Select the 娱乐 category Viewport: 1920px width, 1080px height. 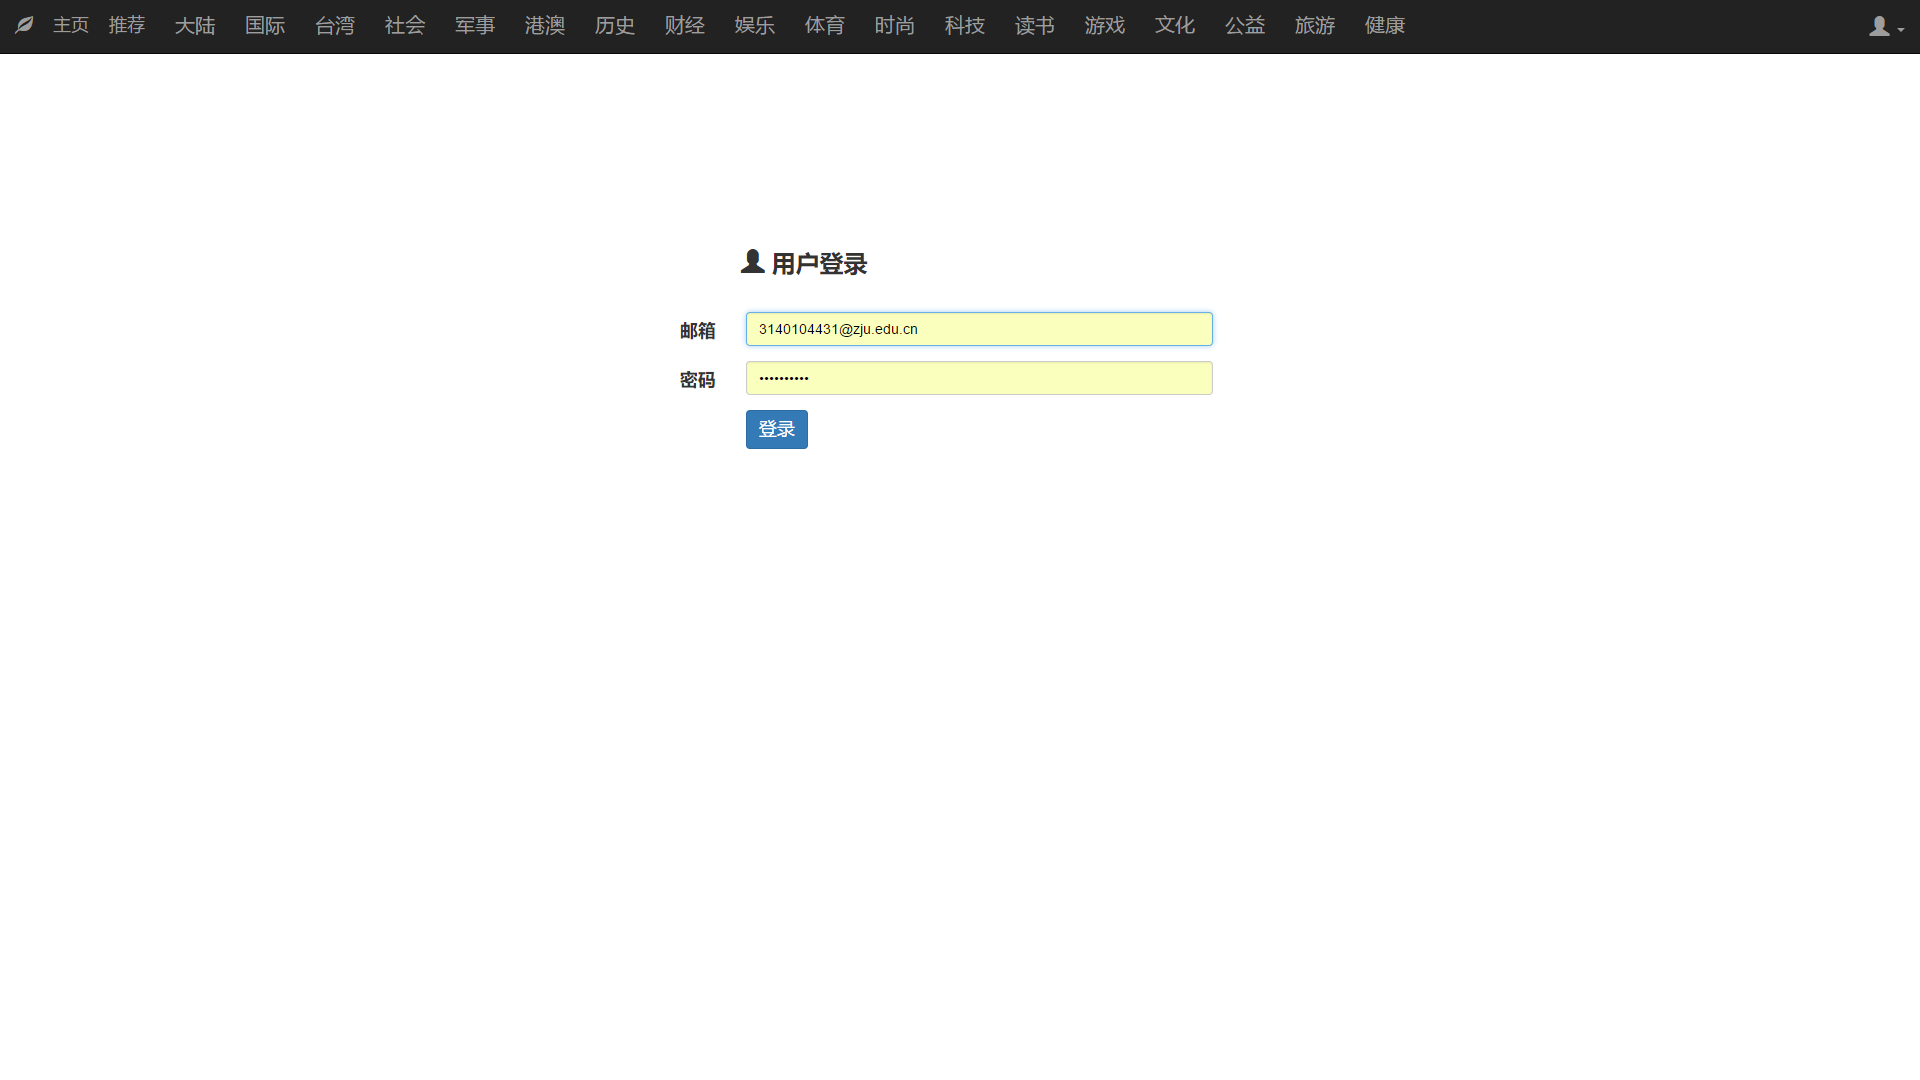point(755,25)
